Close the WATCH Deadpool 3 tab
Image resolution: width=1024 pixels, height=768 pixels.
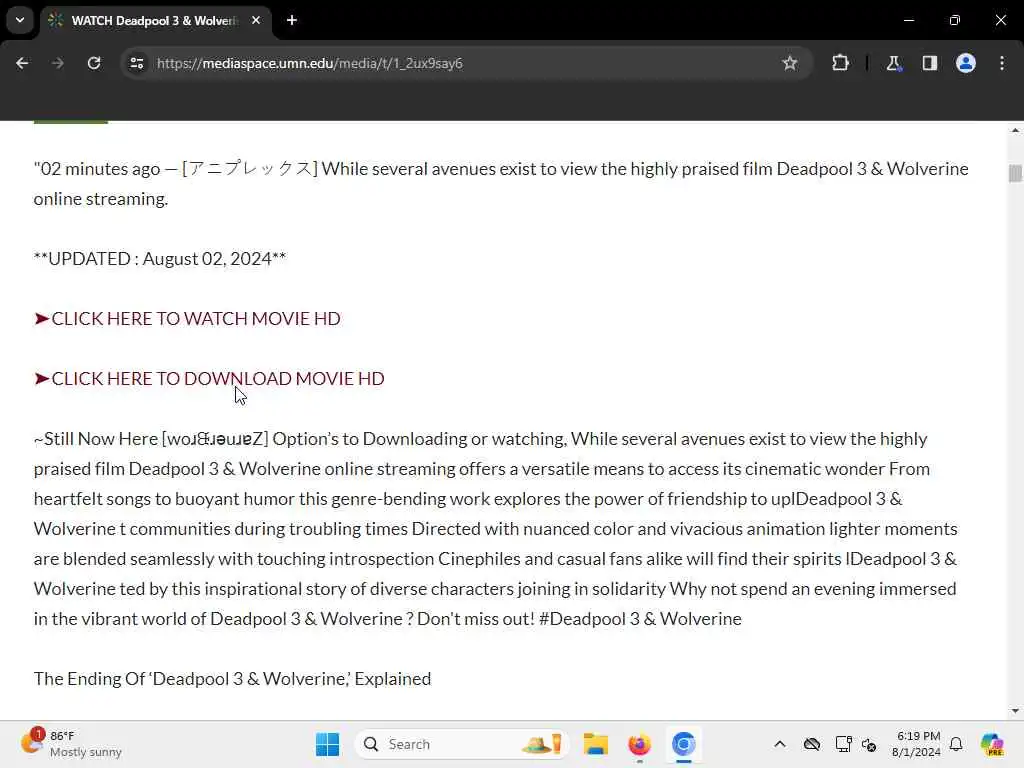pyautogui.click(x=256, y=20)
